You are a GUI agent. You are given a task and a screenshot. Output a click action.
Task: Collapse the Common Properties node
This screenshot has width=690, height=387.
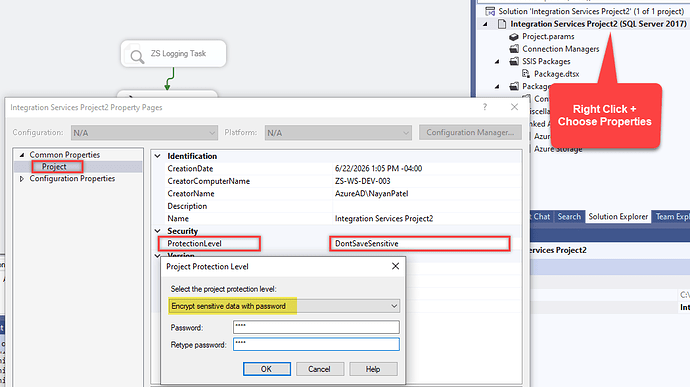[22, 155]
